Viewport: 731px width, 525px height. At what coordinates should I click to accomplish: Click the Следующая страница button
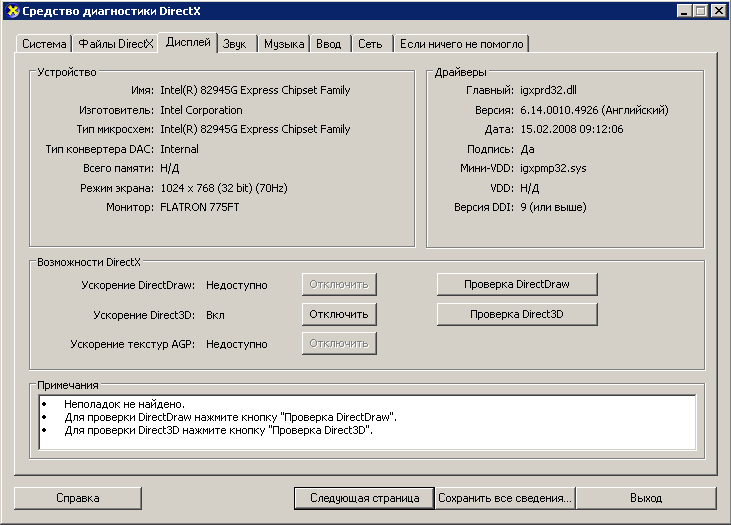[x=364, y=497]
